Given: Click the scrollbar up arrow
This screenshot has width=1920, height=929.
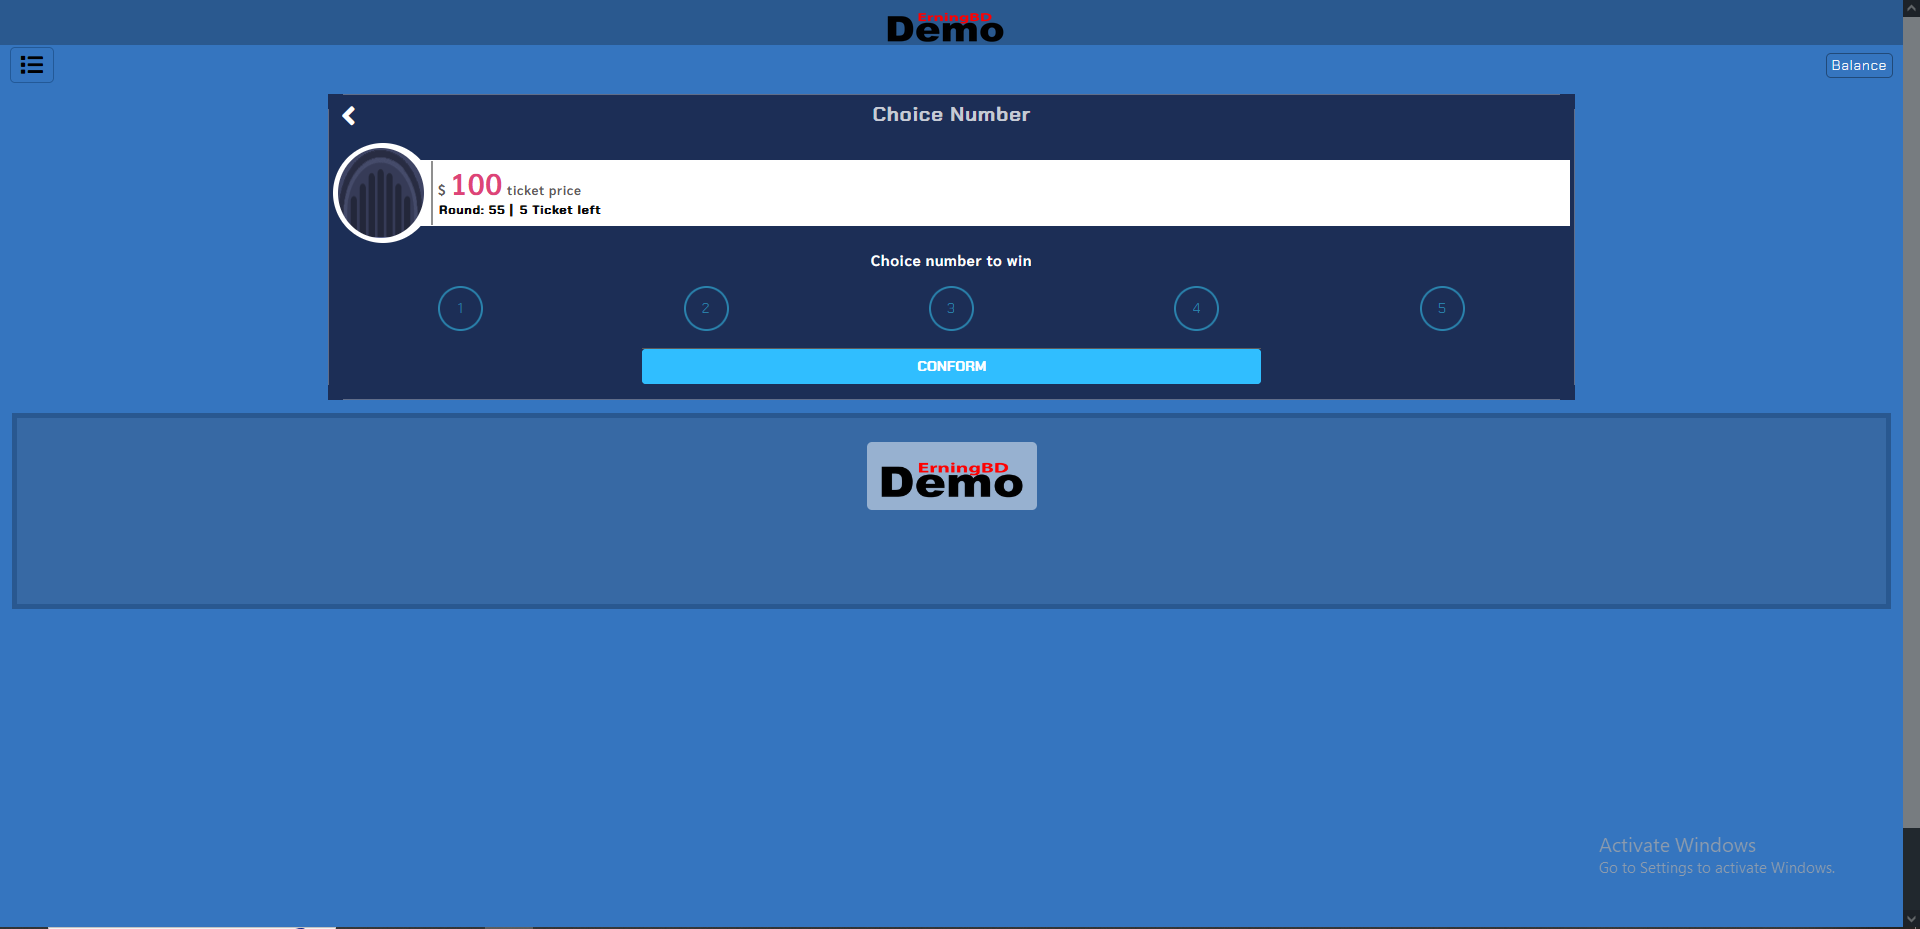Looking at the screenshot, I should 1911,8.
